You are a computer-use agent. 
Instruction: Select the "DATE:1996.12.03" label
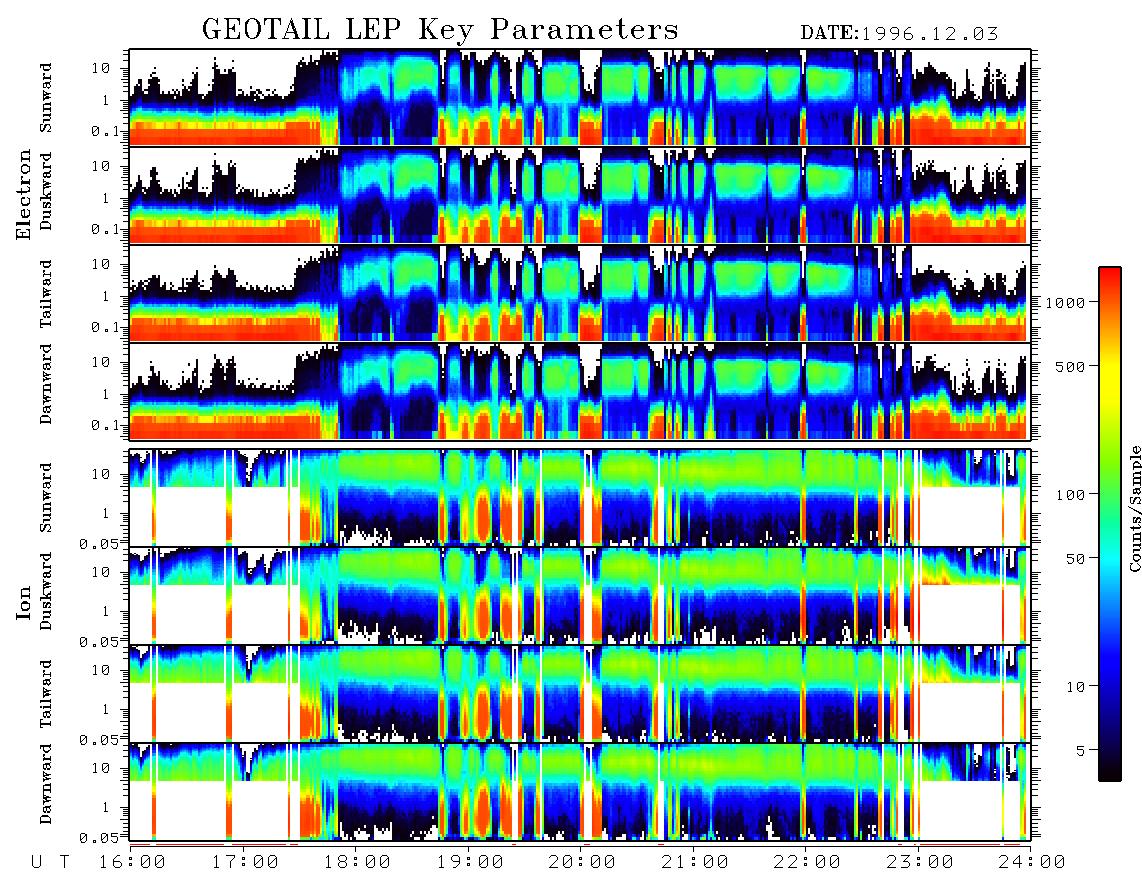(899, 33)
